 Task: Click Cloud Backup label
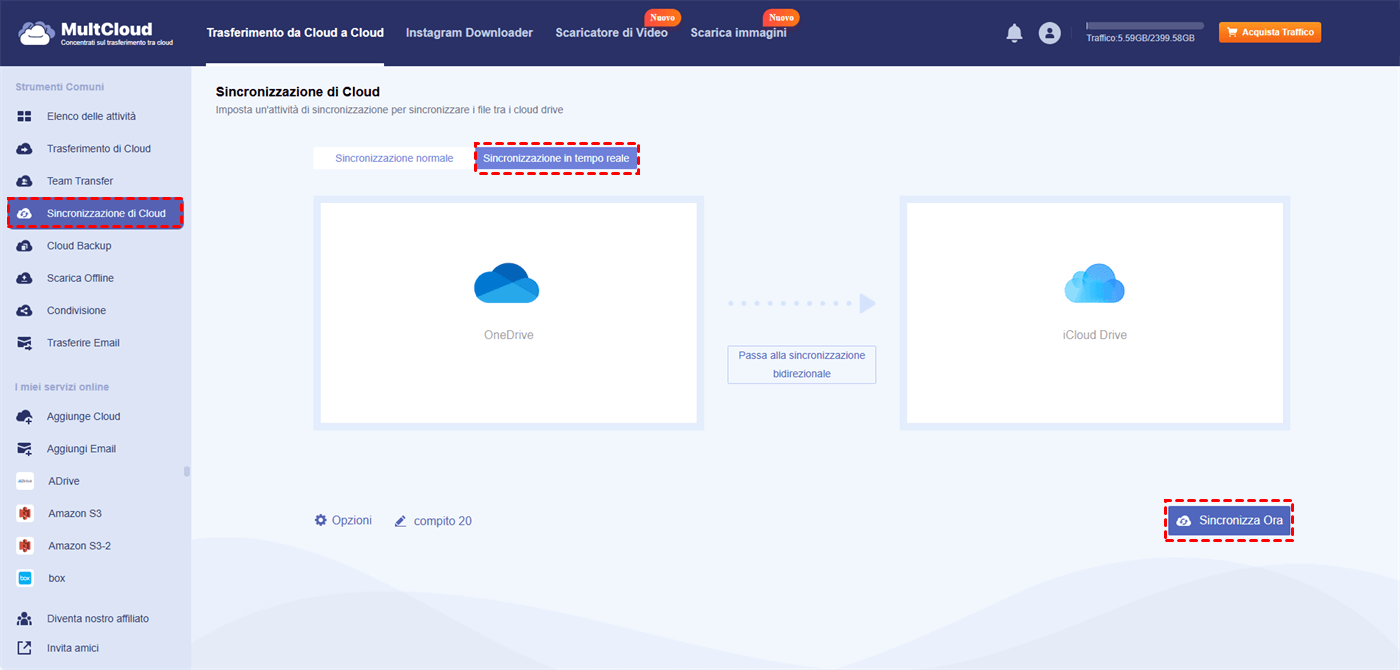coord(79,246)
